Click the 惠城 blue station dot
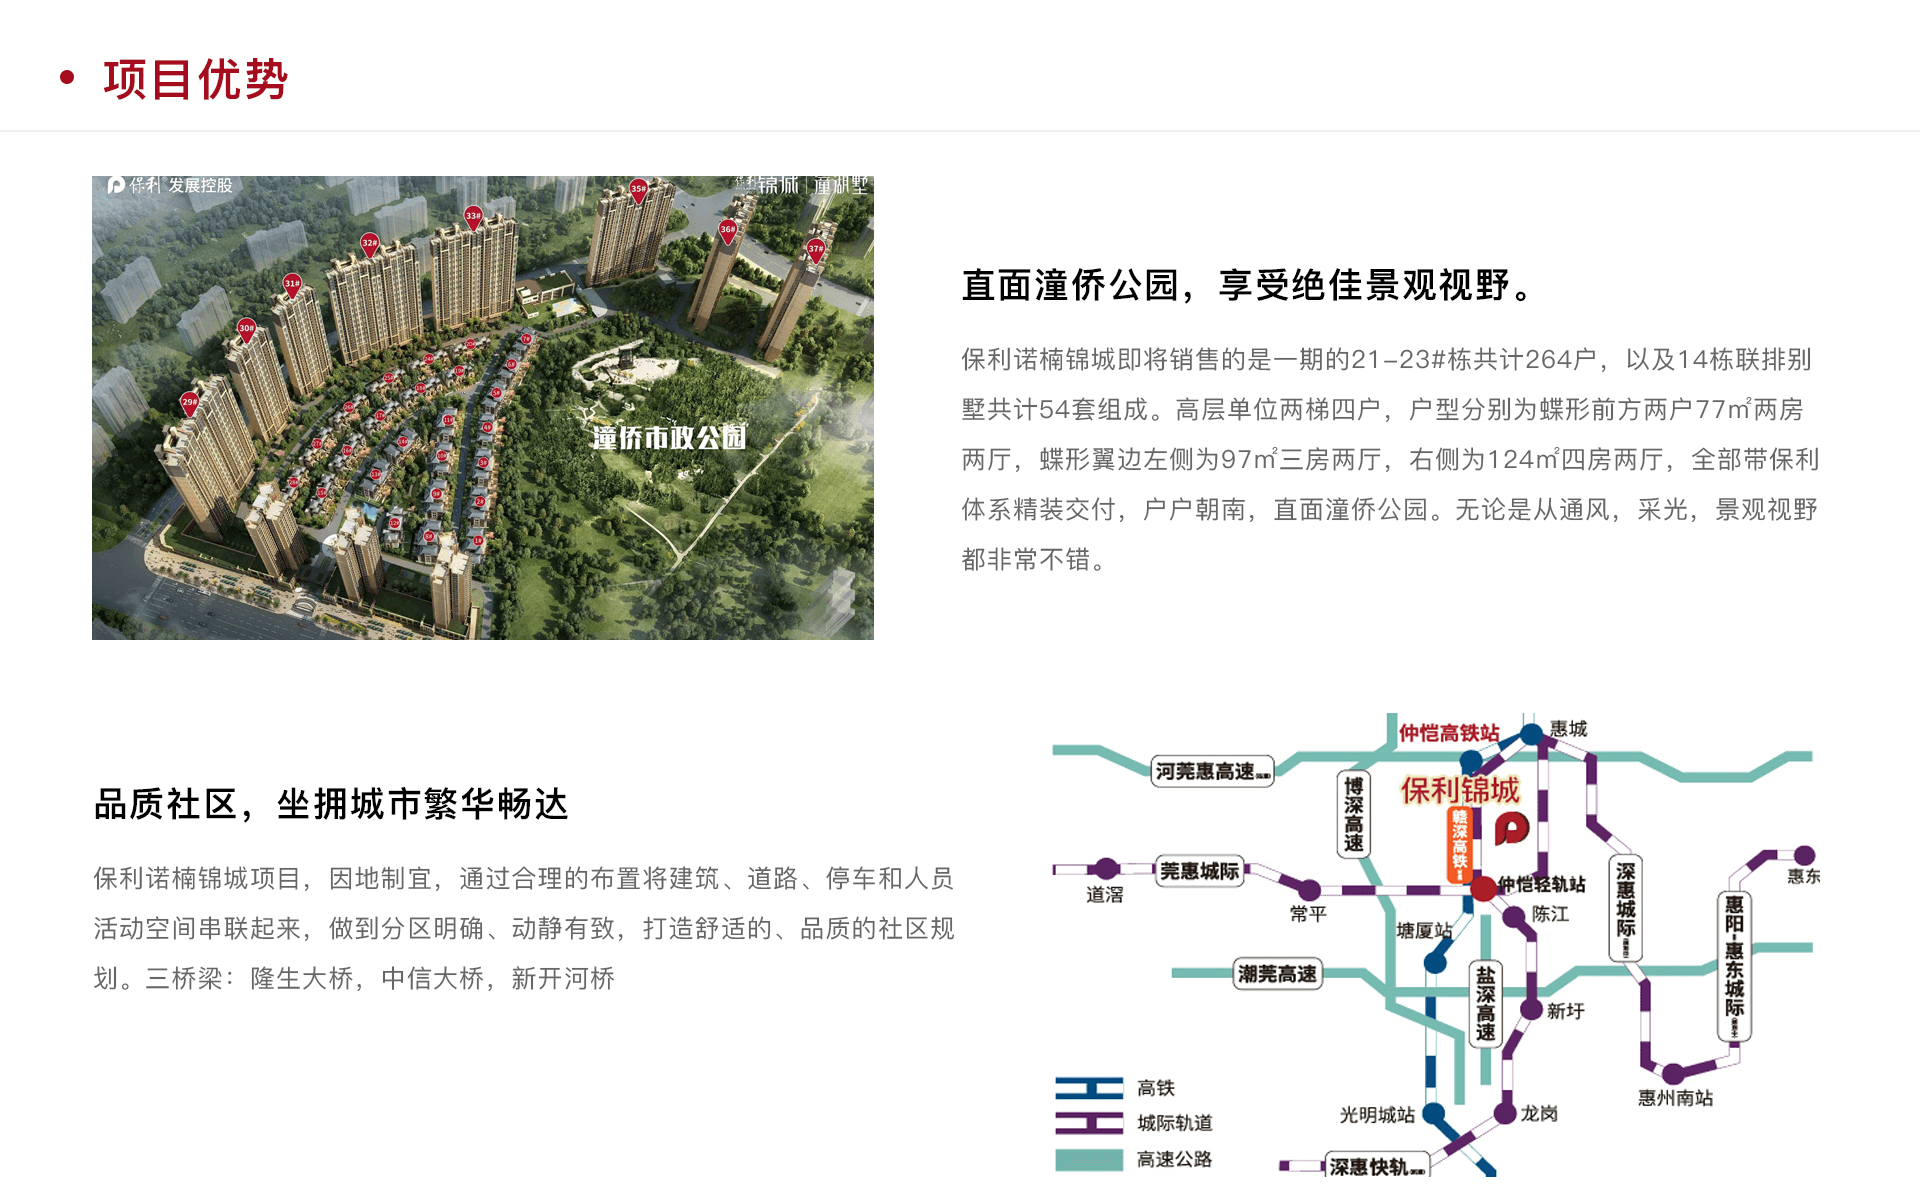Screen dimensions: 1920x1204 (x=1531, y=736)
